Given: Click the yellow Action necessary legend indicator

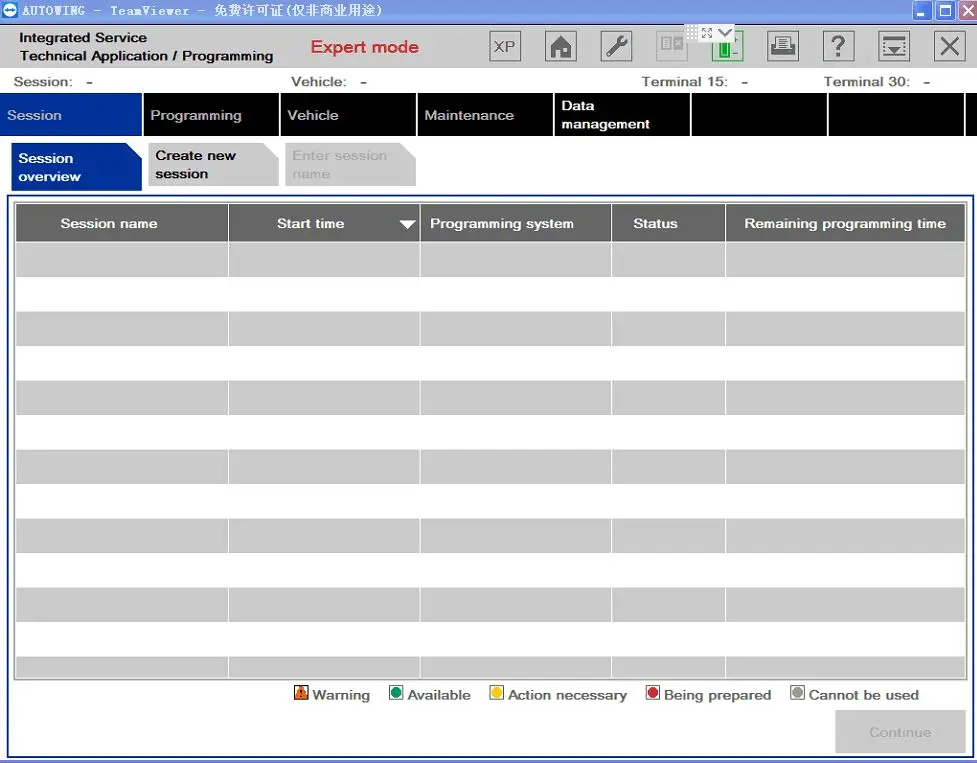Looking at the screenshot, I should (497, 693).
